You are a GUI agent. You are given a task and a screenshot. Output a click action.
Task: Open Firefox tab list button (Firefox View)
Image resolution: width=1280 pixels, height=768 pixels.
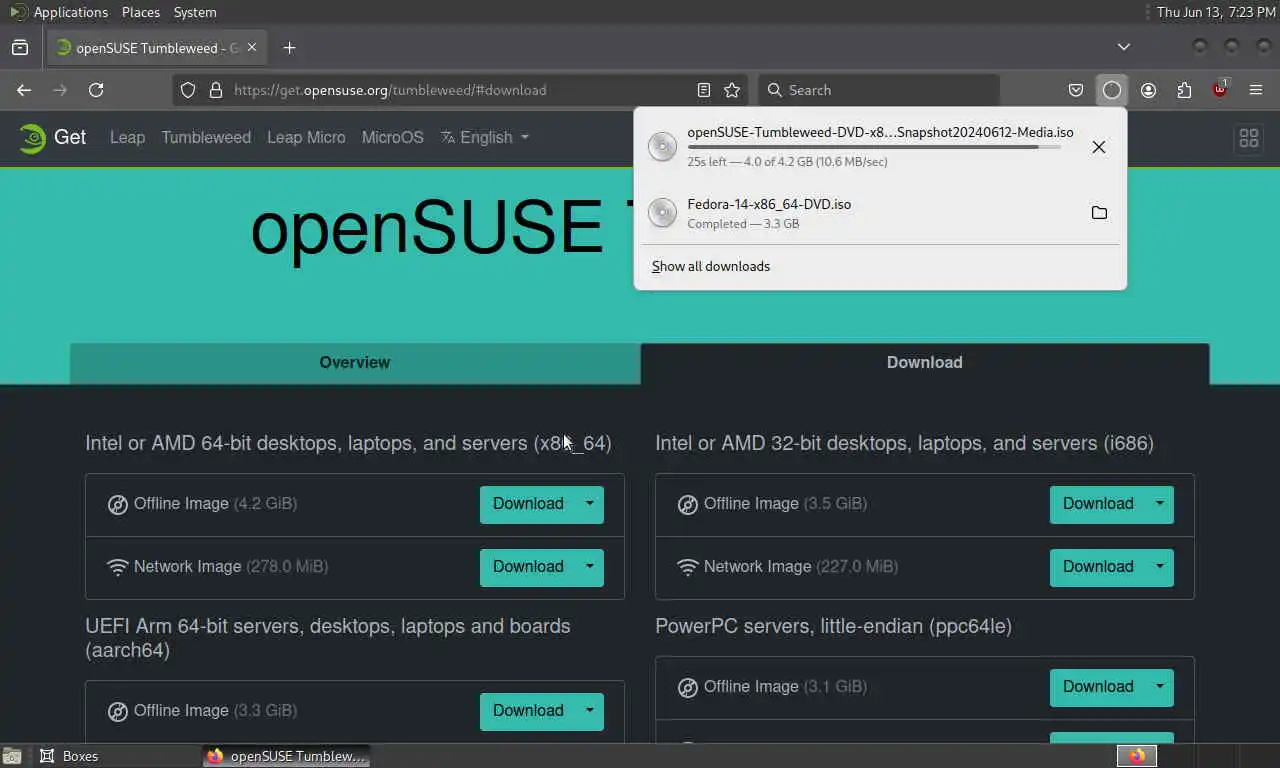(20, 47)
